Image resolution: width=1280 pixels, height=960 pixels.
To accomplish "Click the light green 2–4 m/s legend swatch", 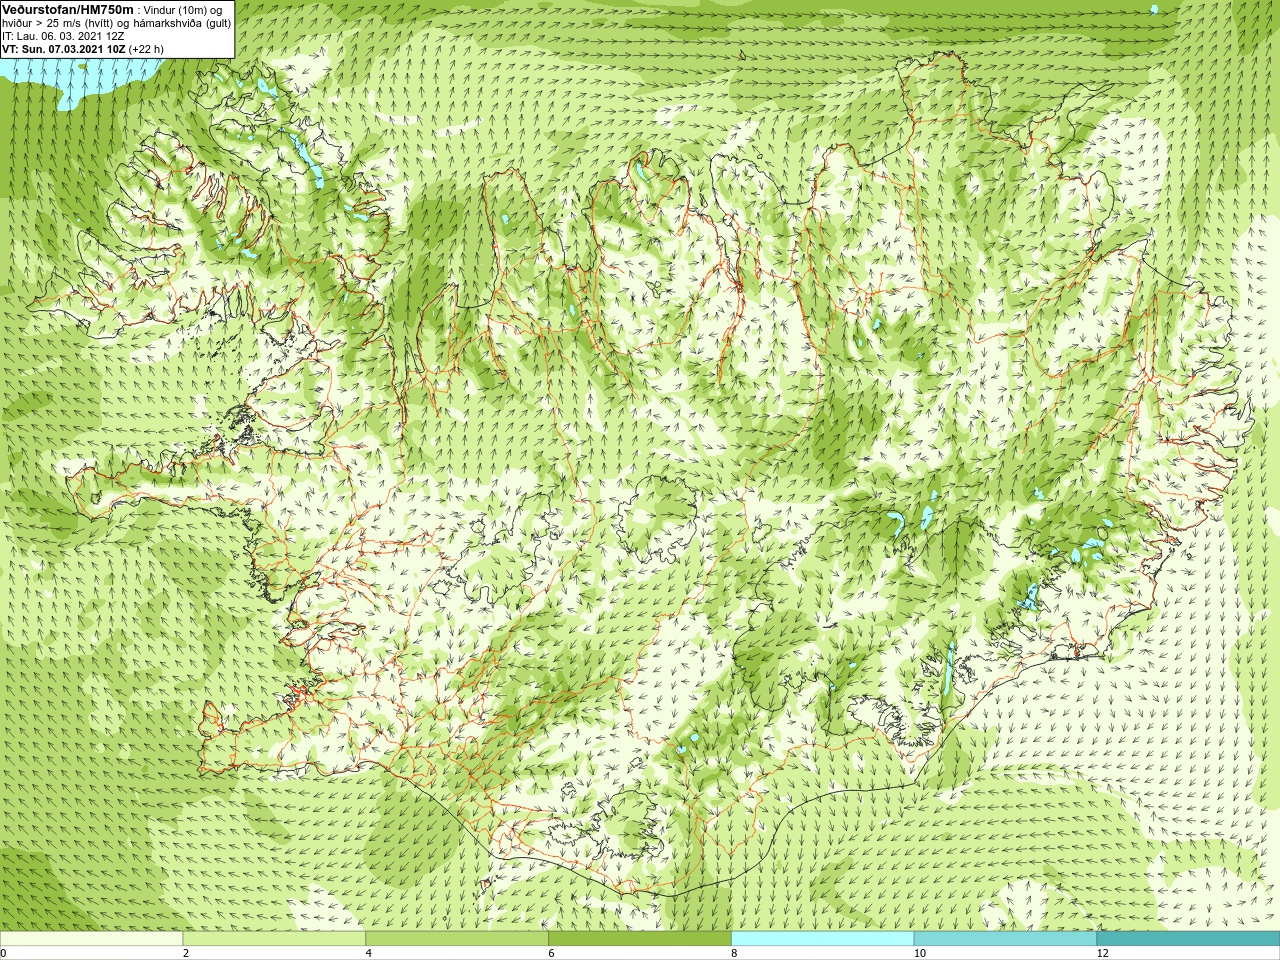I will 274,939.
